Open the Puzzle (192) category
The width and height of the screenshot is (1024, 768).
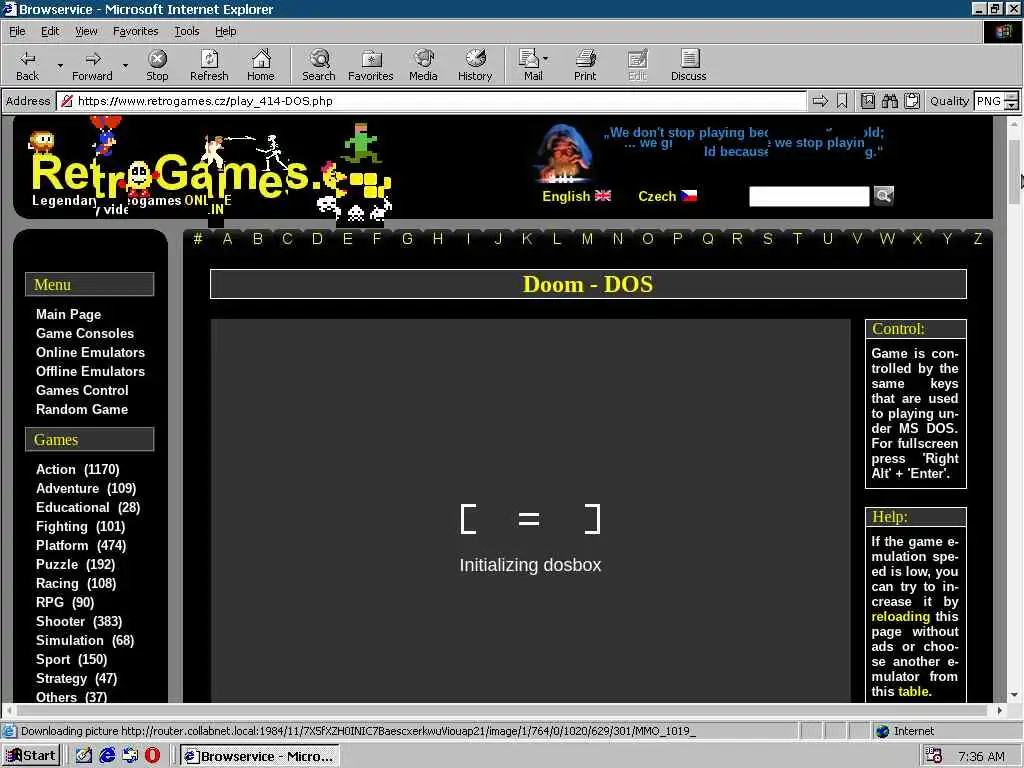(x=75, y=564)
